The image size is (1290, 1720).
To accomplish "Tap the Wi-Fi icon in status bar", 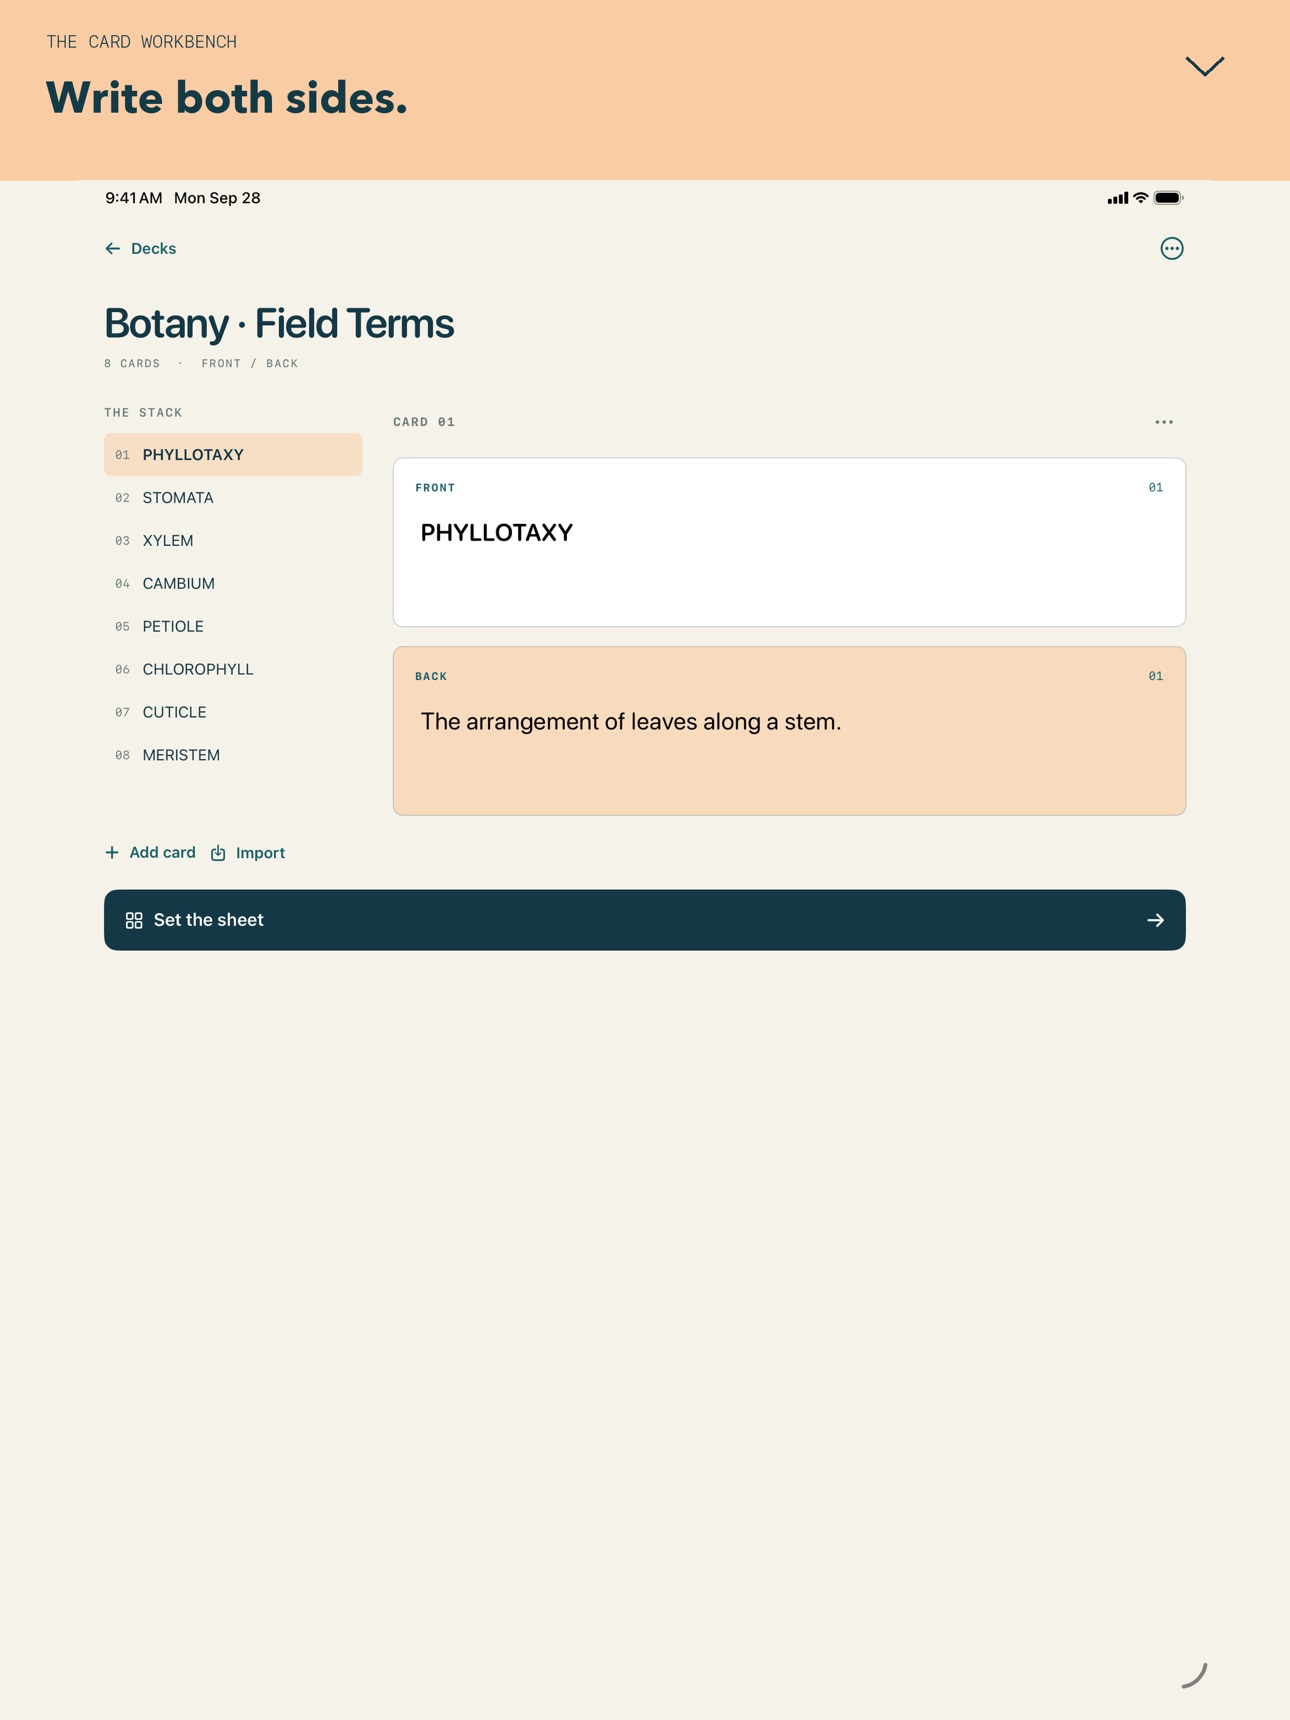I will click(x=1140, y=198).
